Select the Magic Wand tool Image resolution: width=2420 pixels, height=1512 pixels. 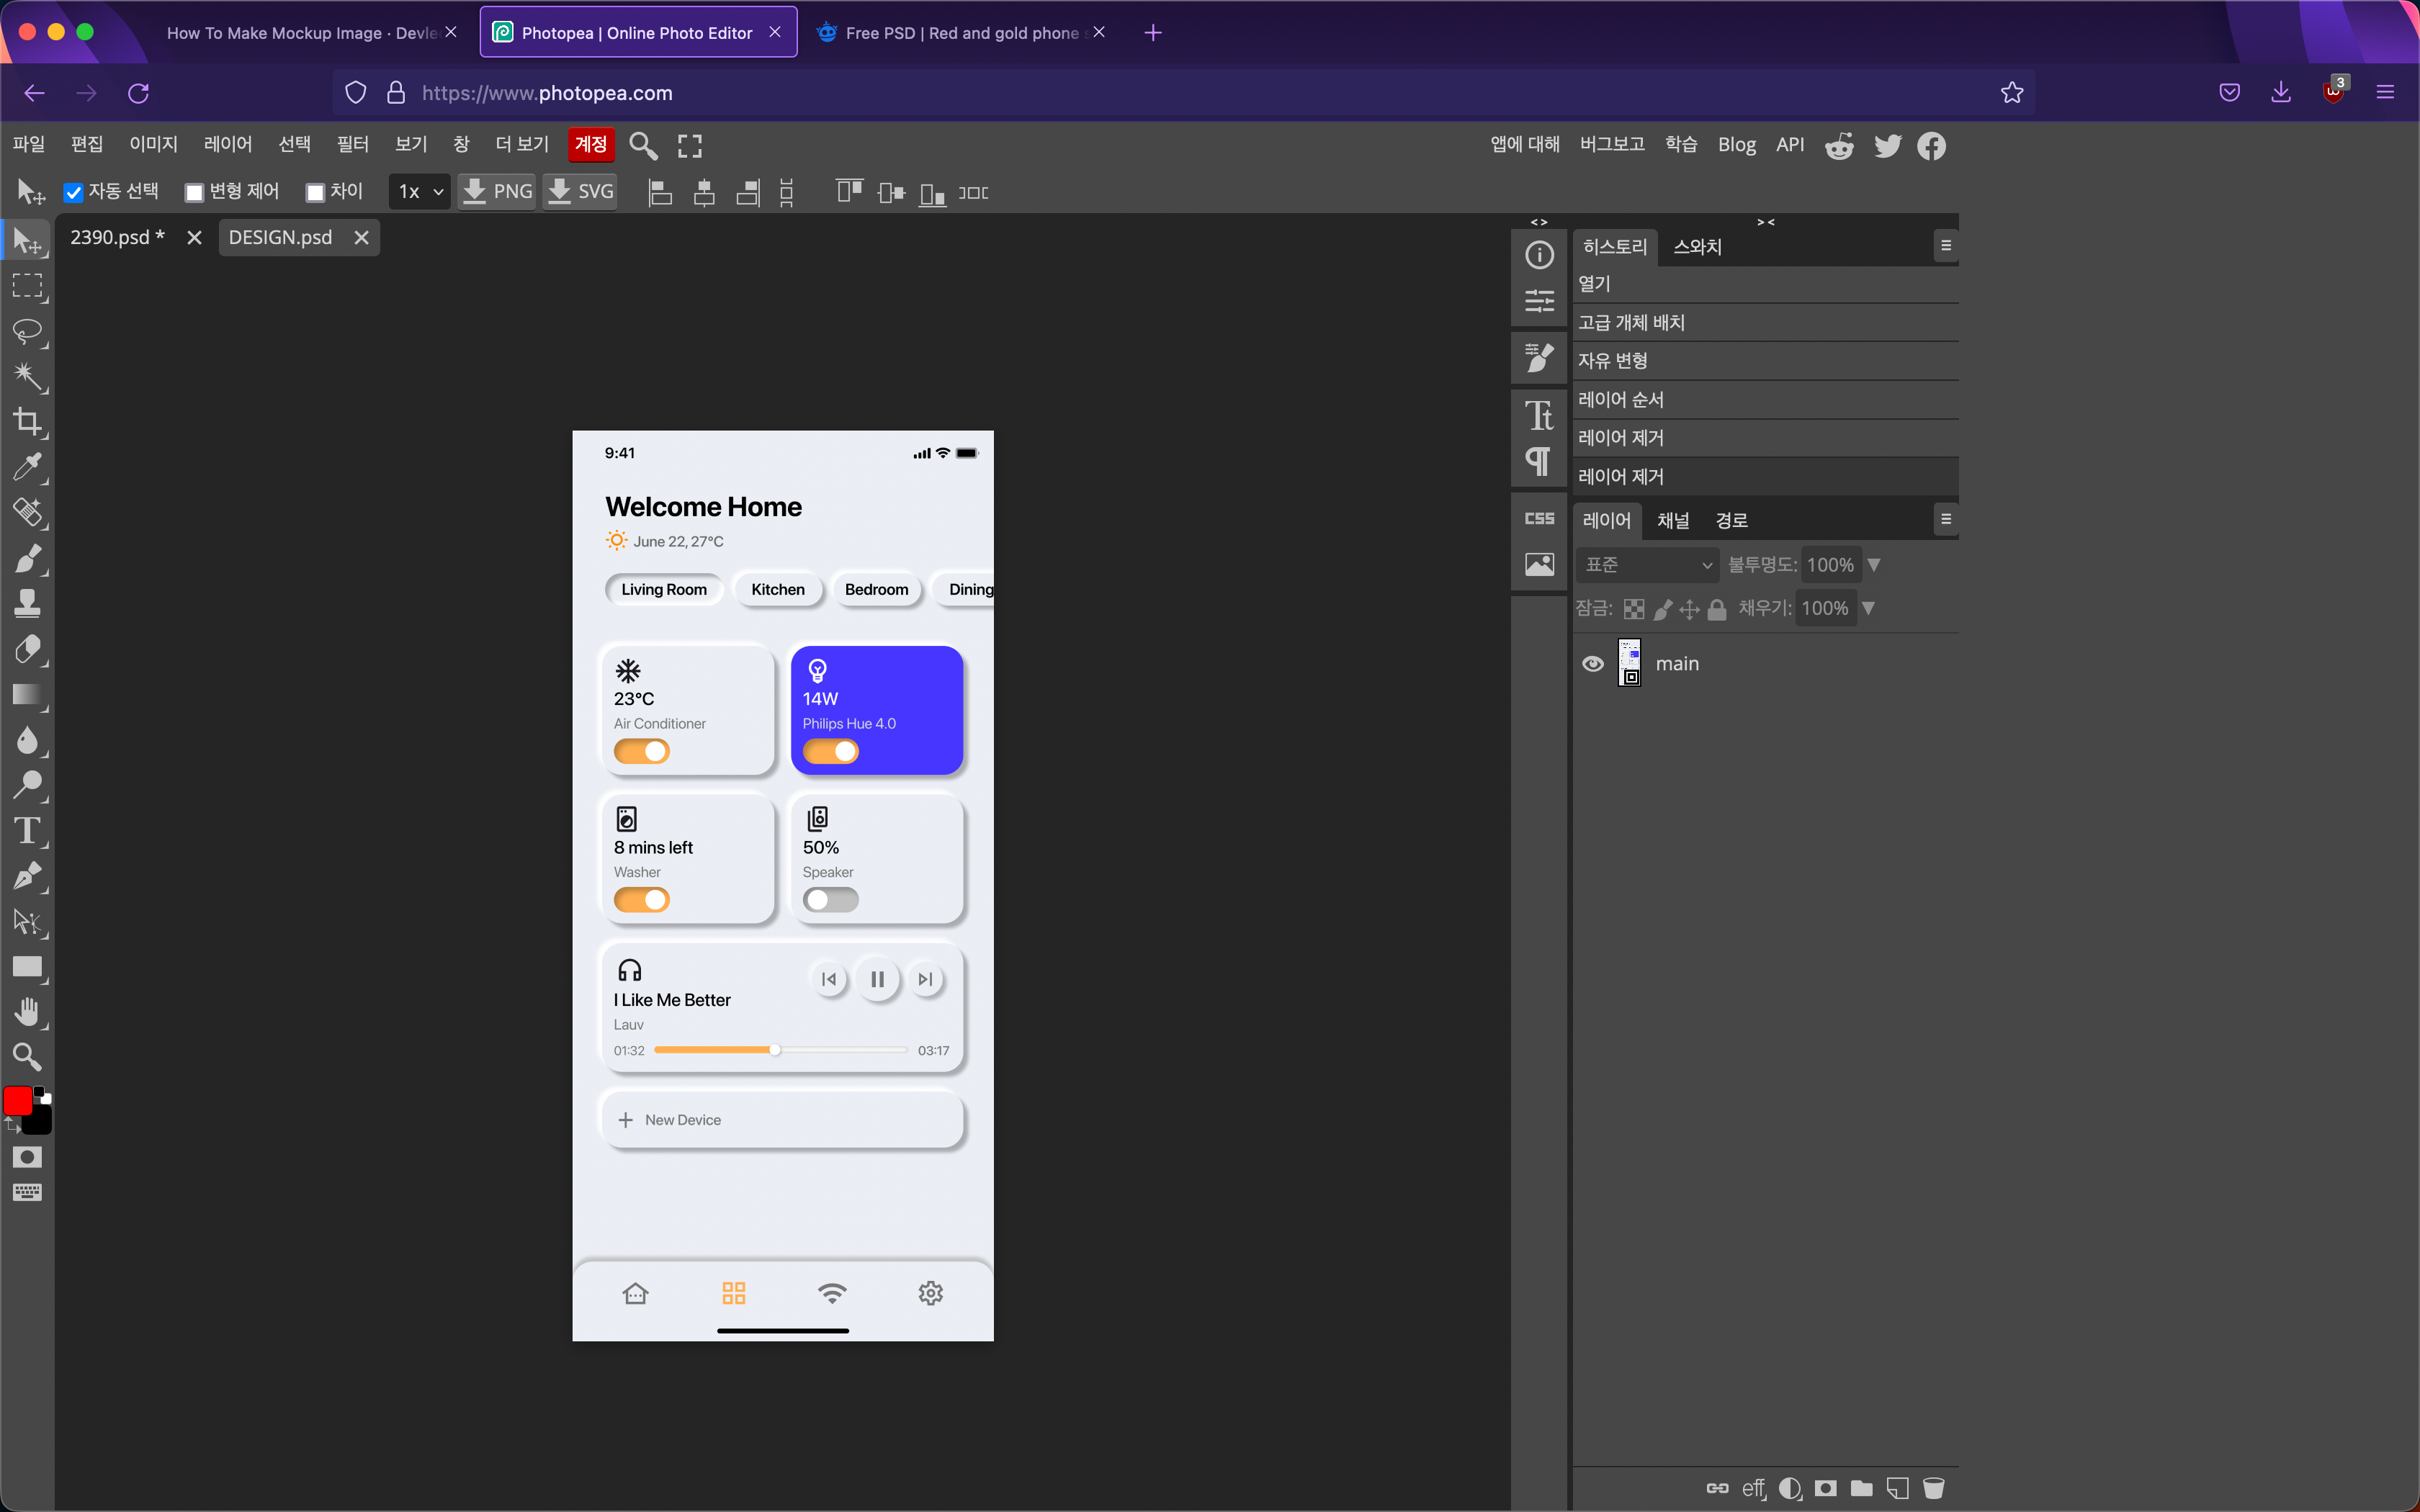(x=27, y=376)
